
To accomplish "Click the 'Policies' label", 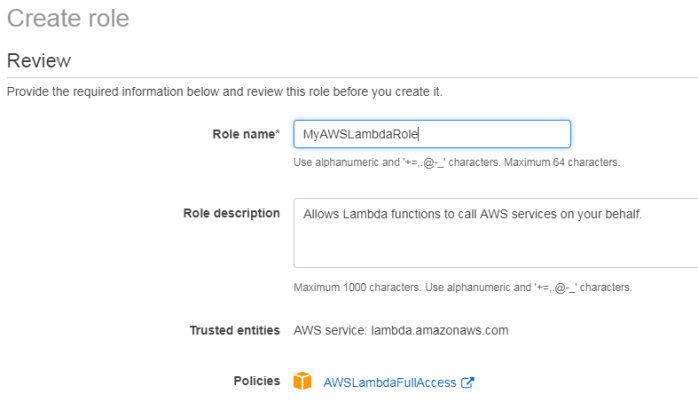I will tap(259, 381).
